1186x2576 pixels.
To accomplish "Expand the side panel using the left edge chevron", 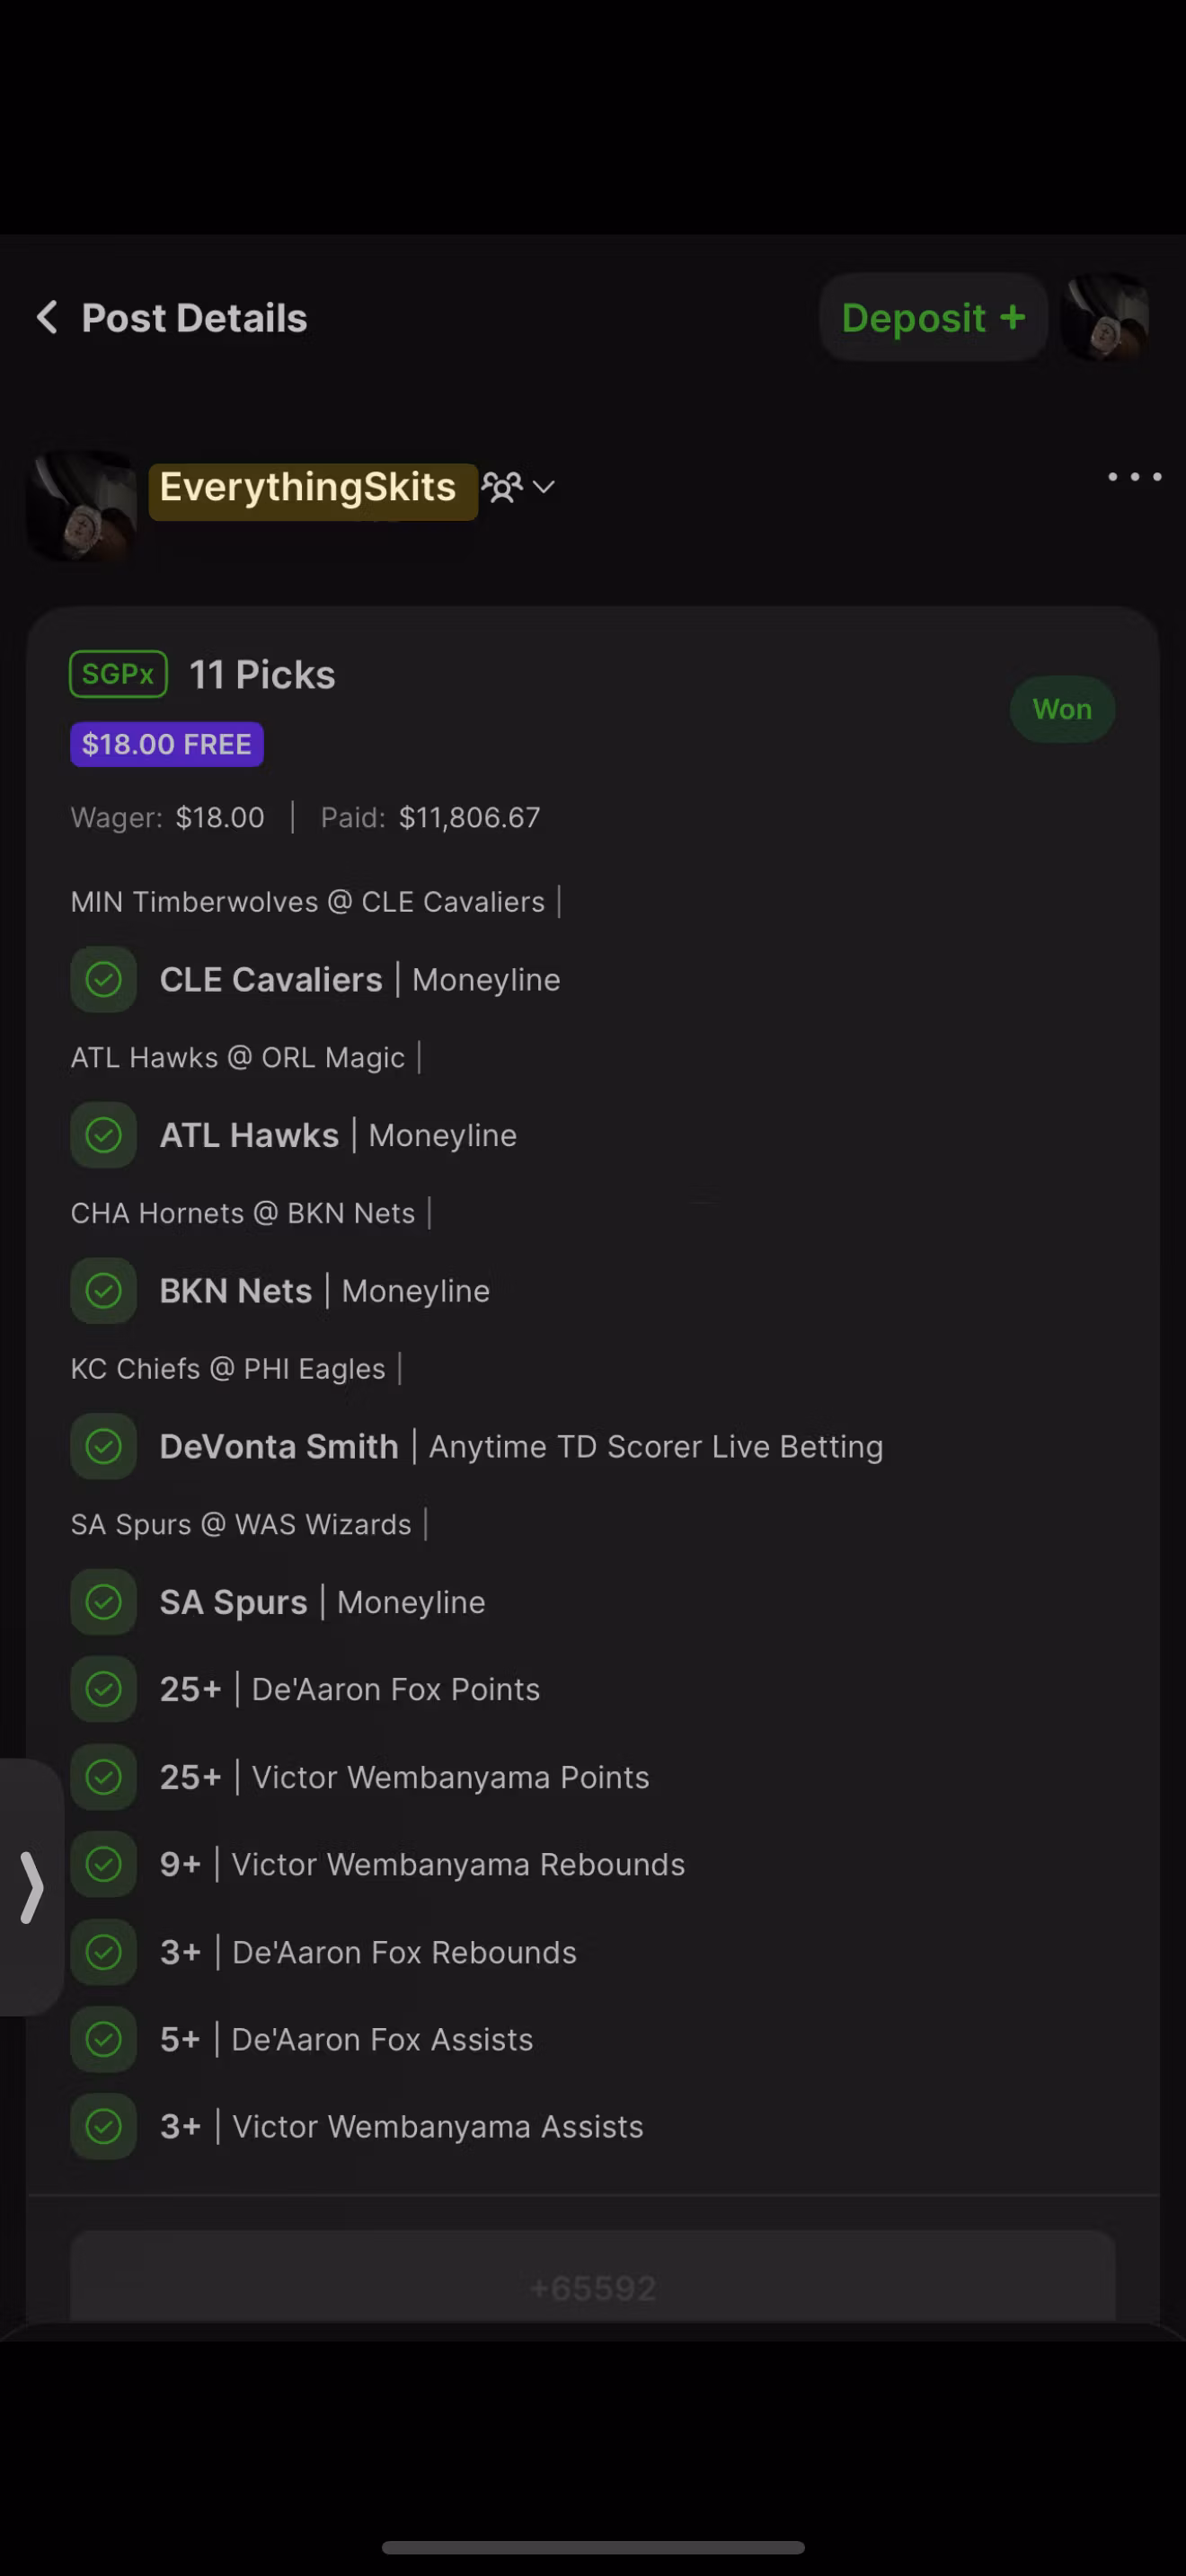I will pos(32,1888).
